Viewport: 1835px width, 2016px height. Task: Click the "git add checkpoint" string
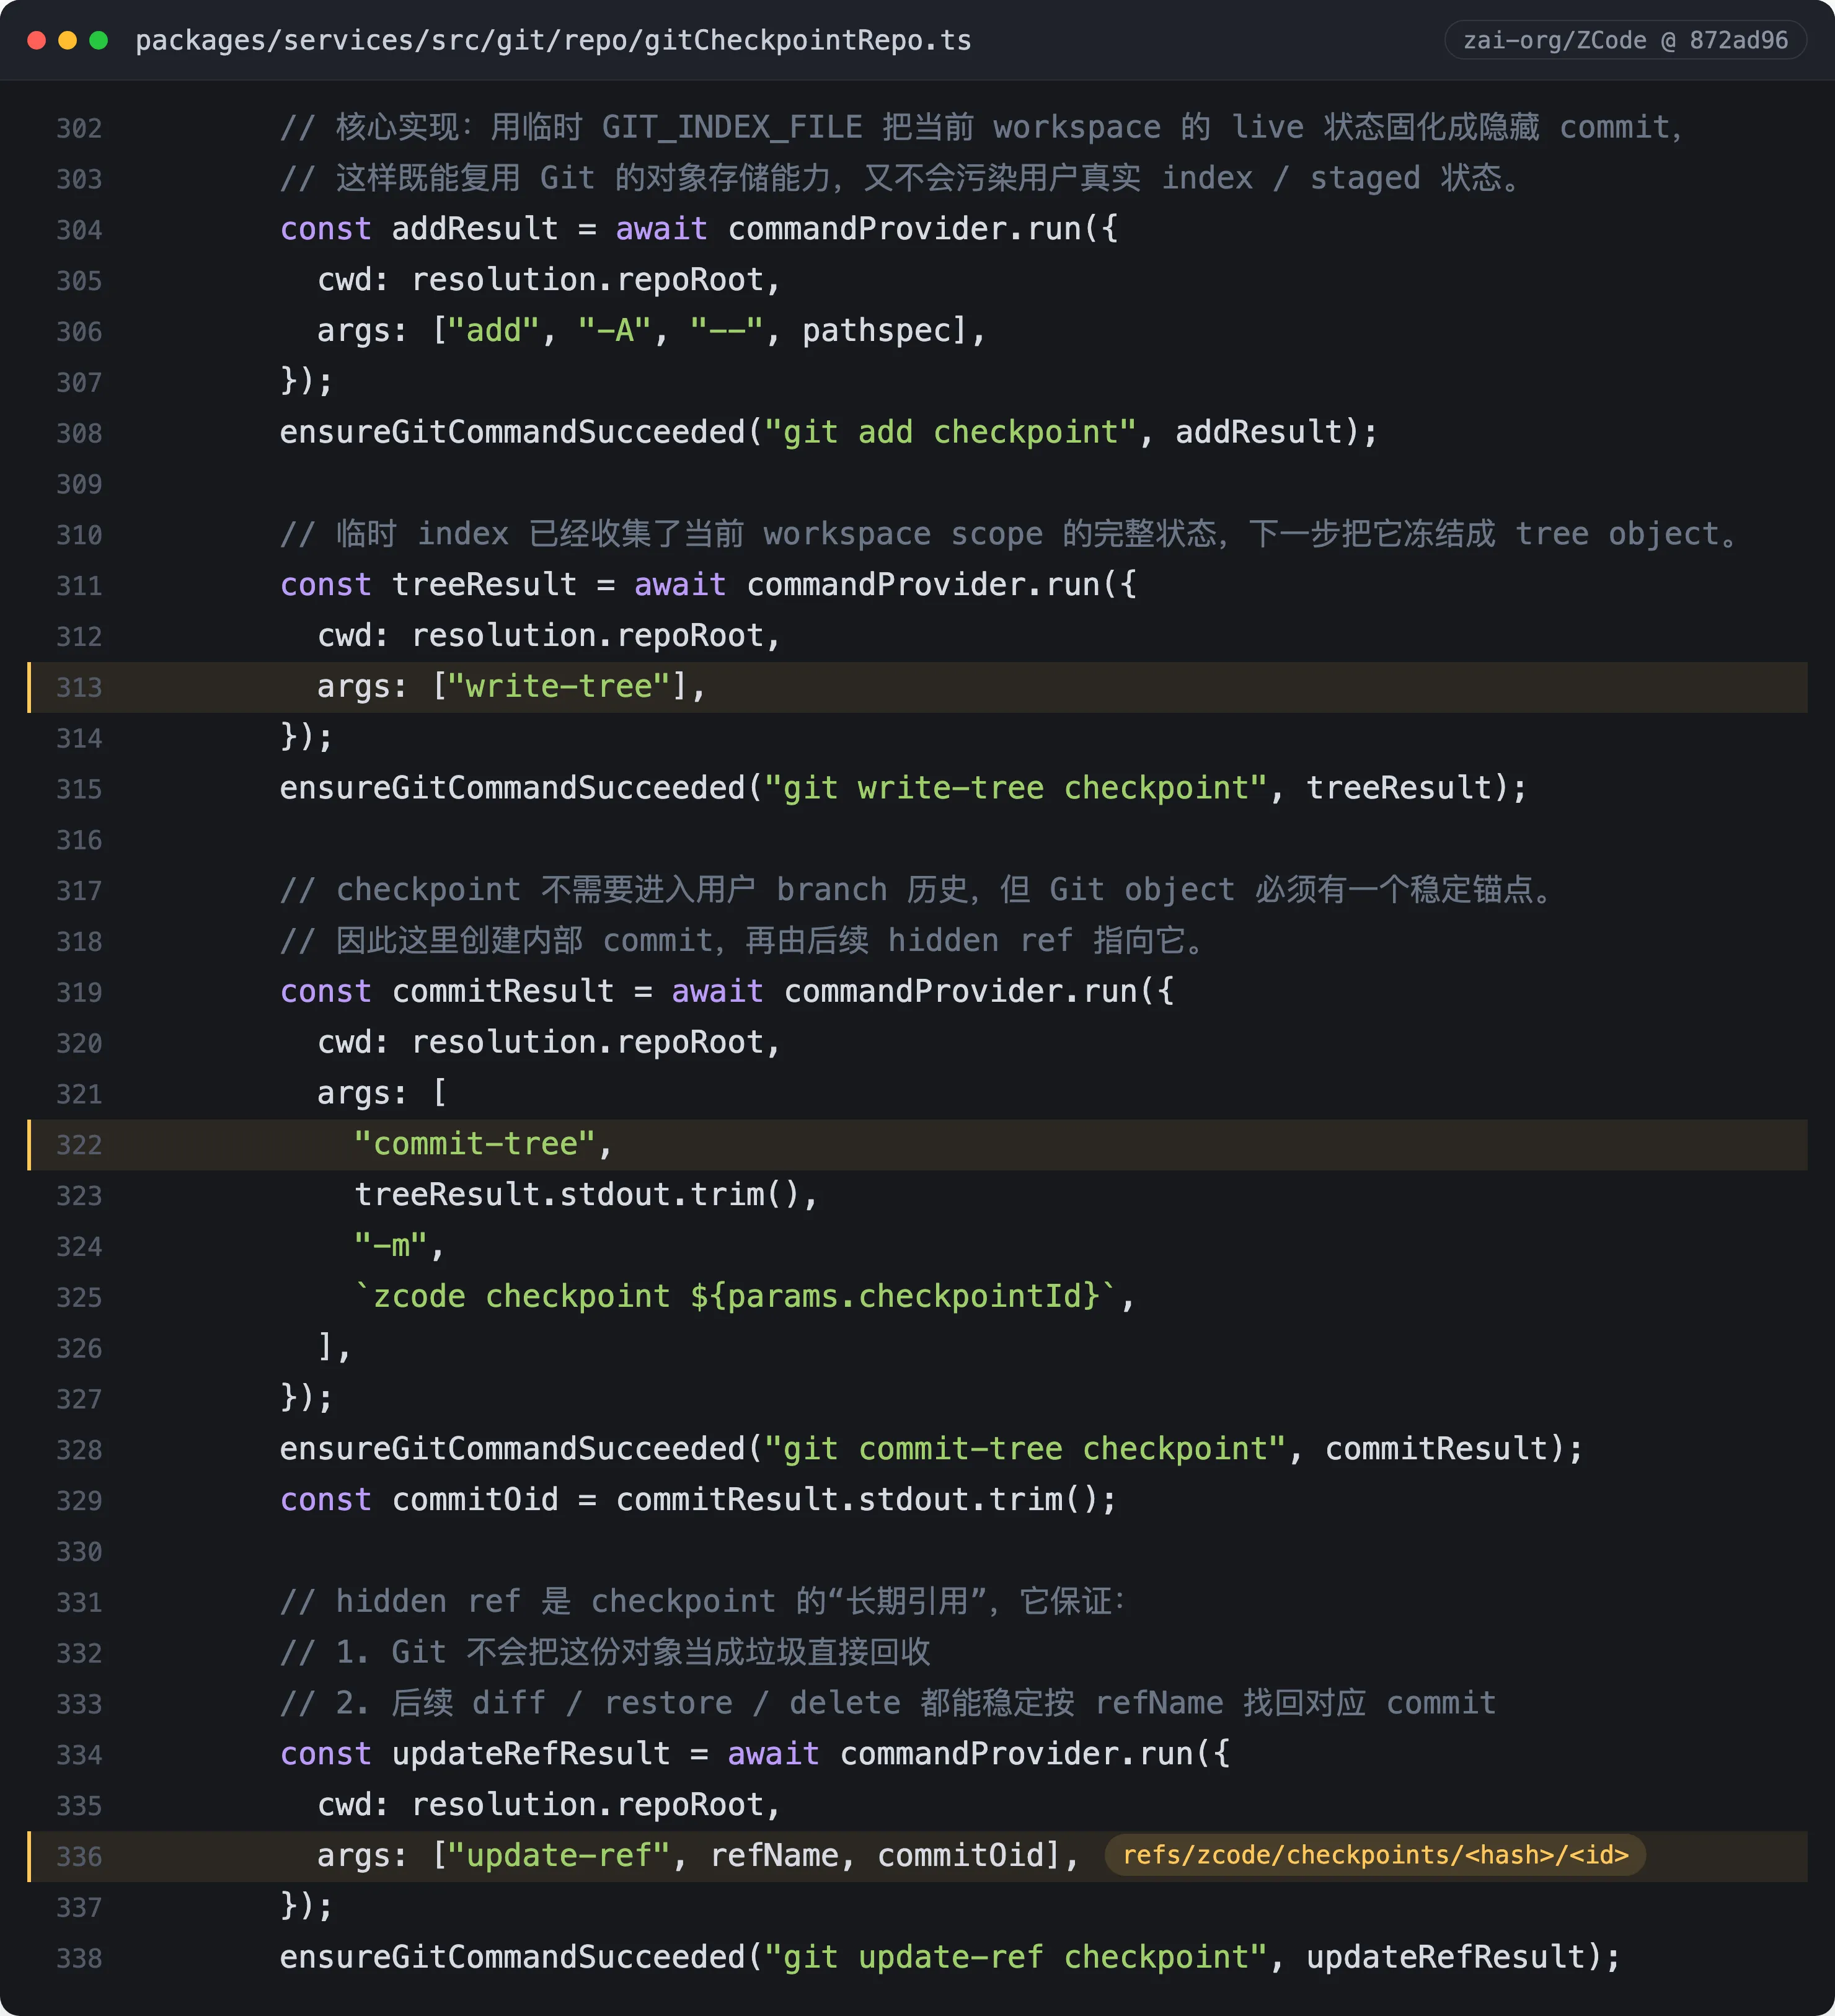pos(950,432)
